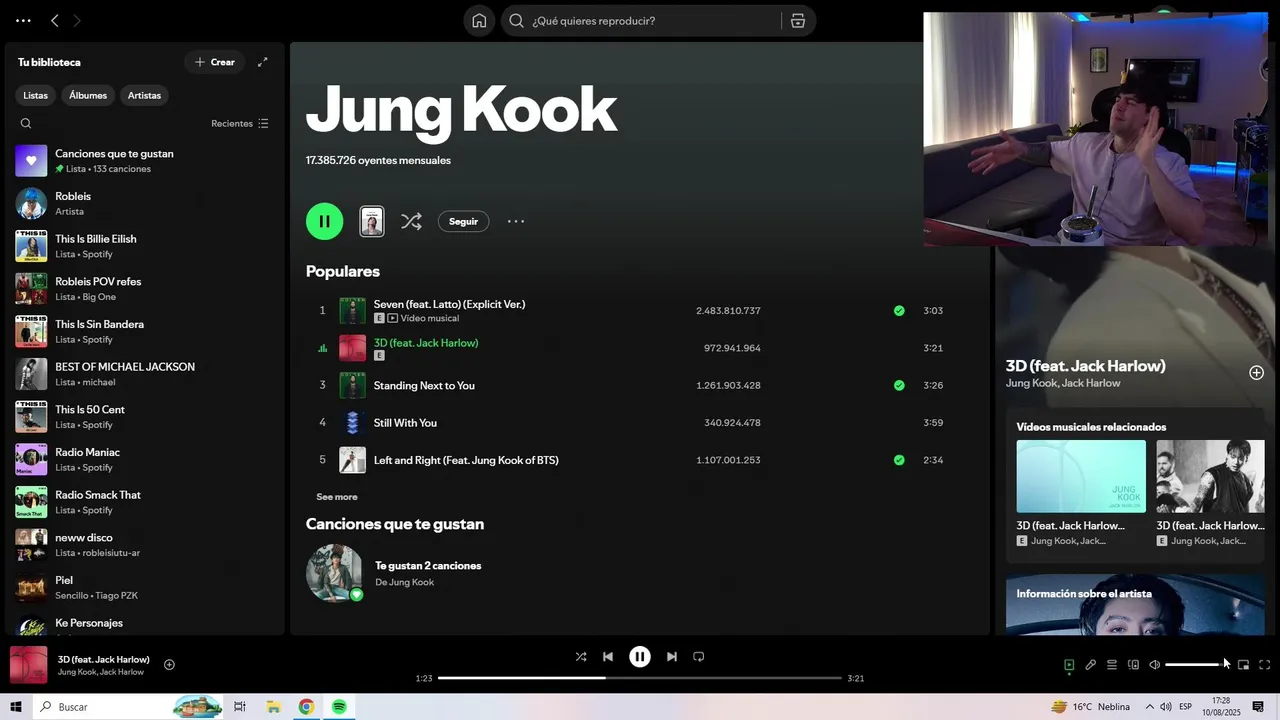
Task: Expand the list with See more
Action: [x=337, y=497]
